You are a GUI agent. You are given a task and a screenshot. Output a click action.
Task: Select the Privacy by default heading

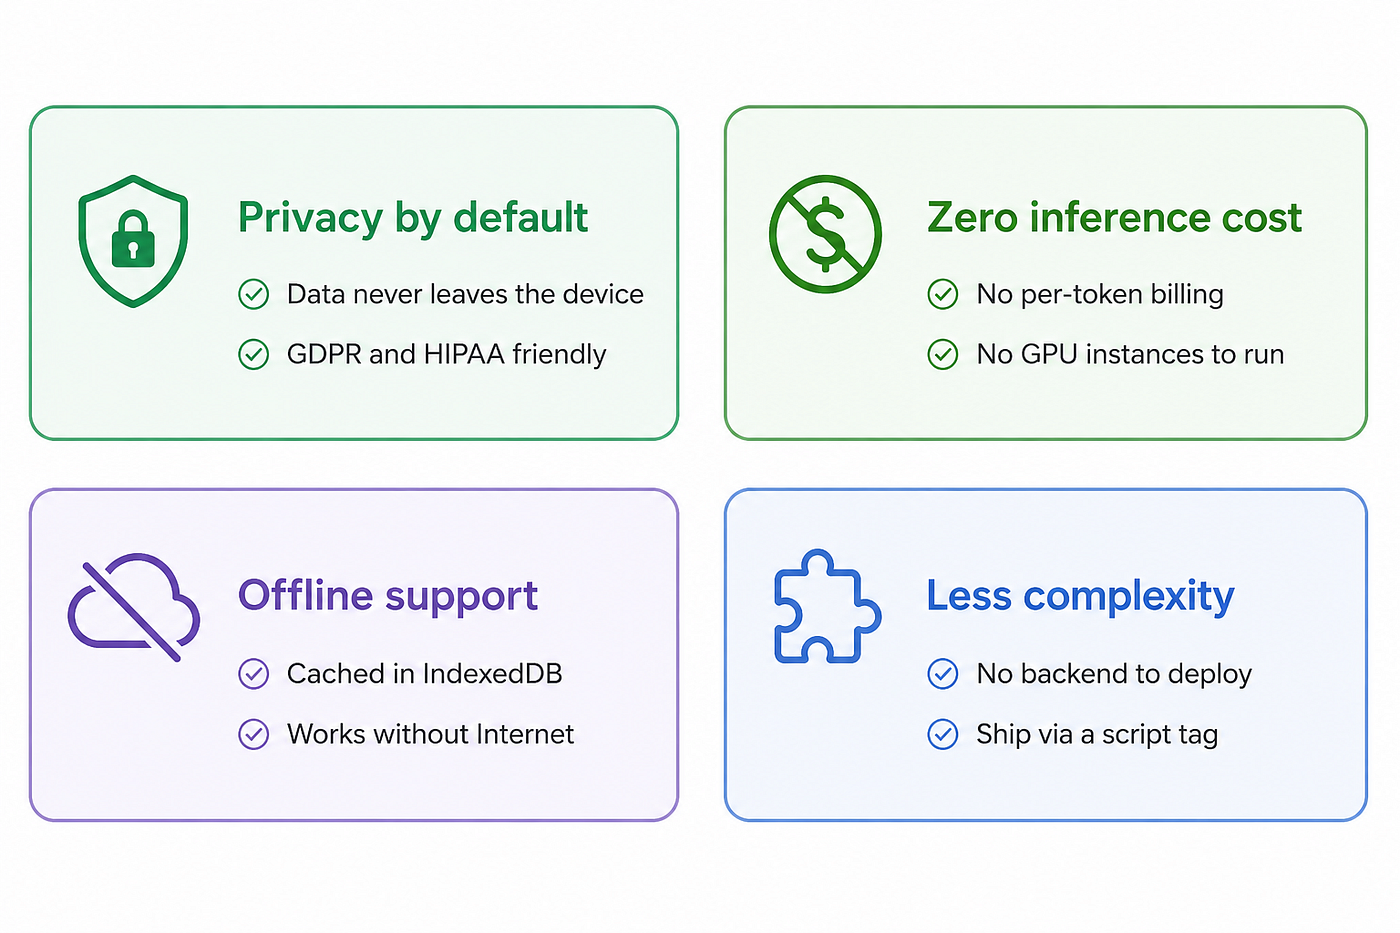tap(413, 218)
